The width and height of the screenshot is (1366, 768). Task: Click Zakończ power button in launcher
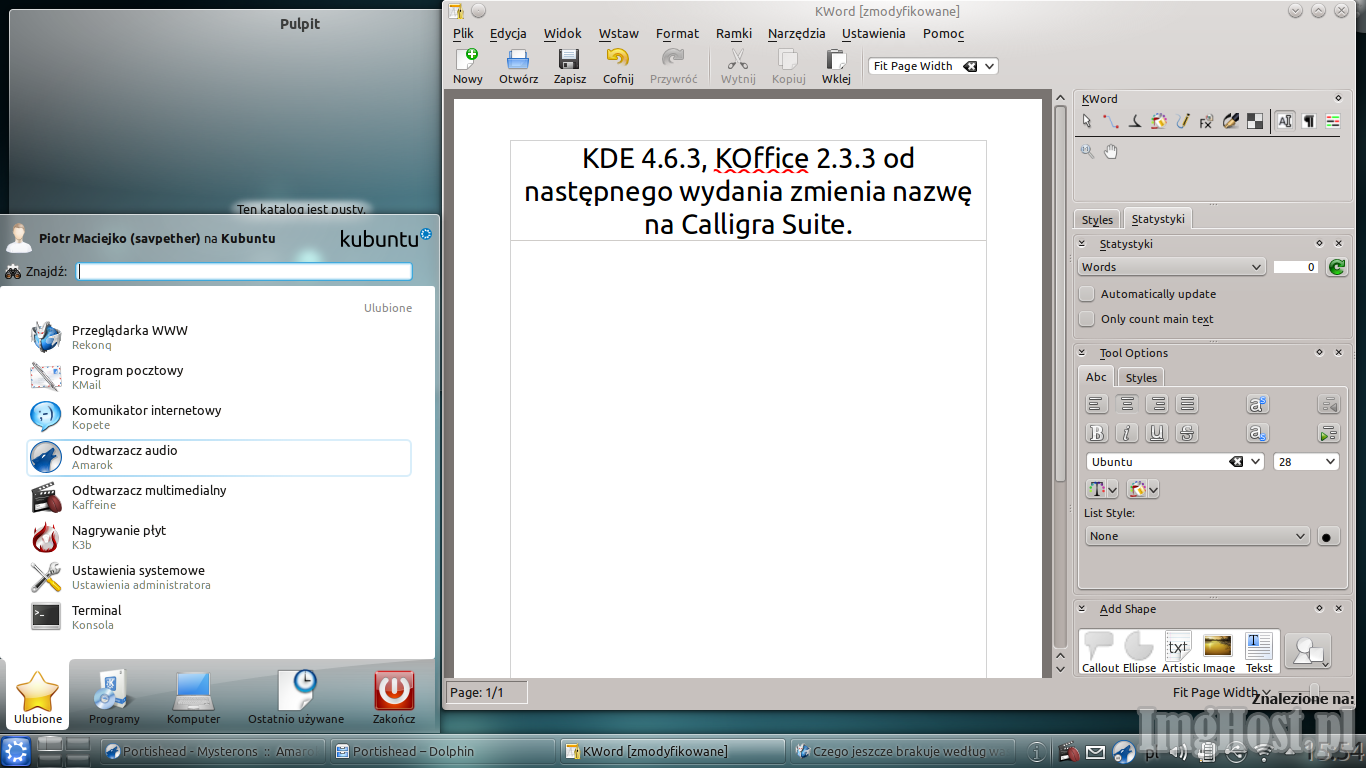[394, 698]
